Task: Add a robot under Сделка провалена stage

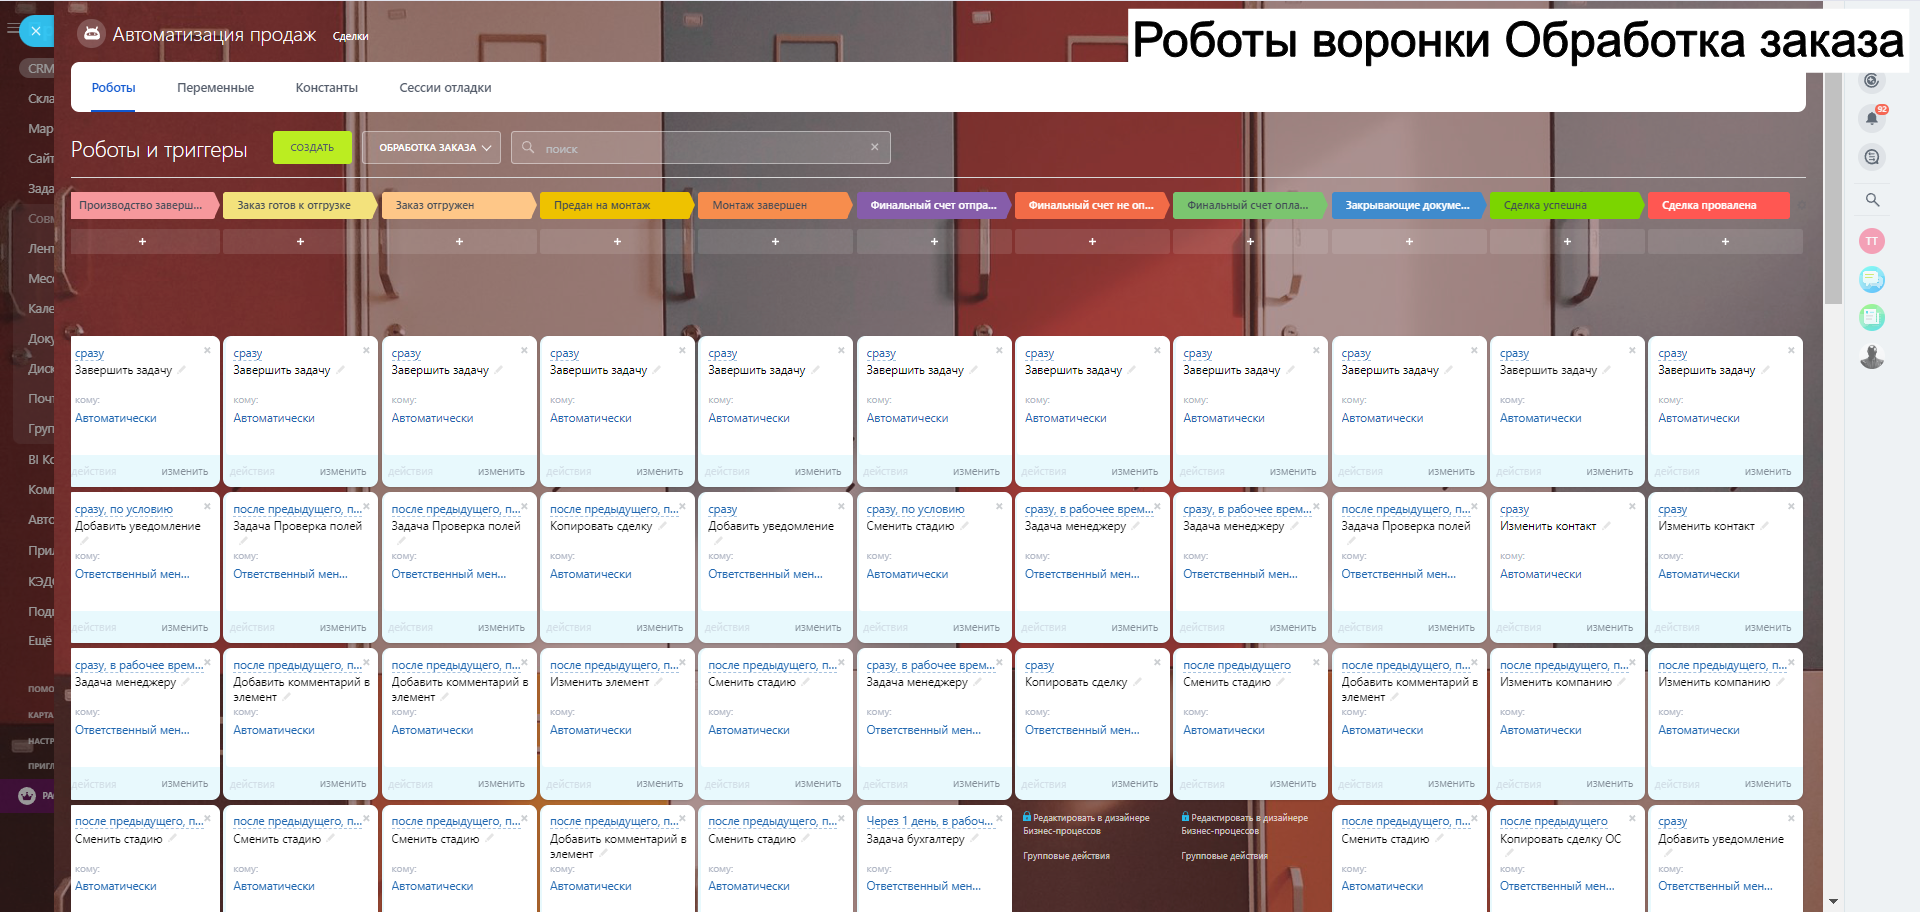Action: click(1725, 241)
